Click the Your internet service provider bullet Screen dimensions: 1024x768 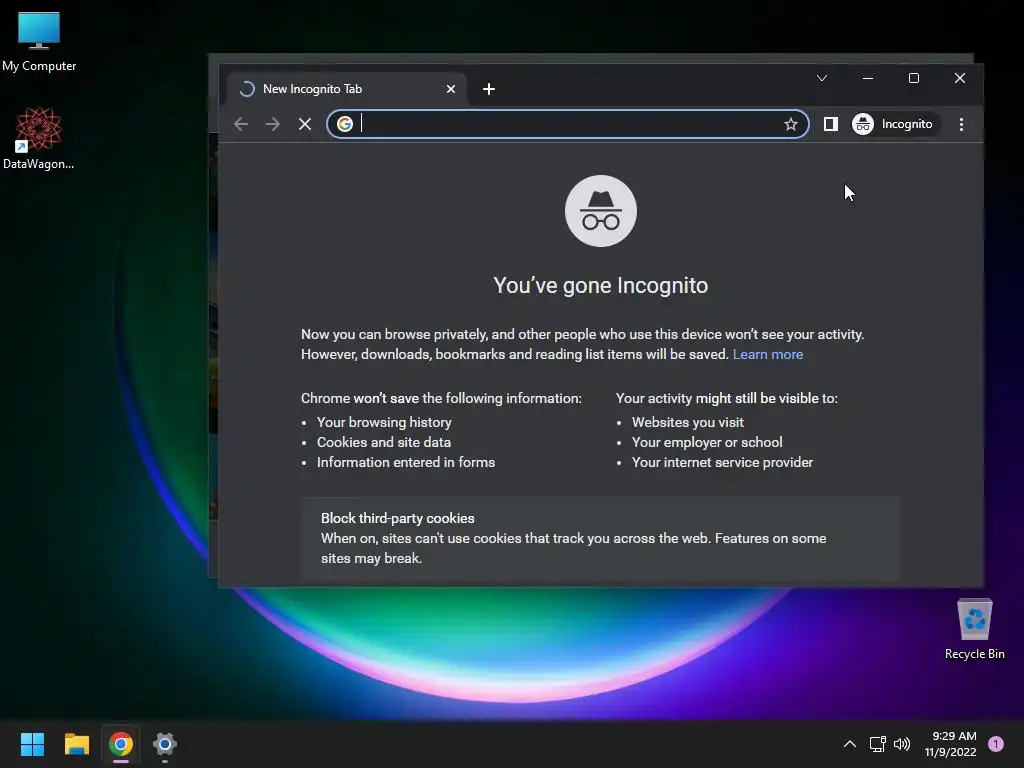[x=722, y=462]
